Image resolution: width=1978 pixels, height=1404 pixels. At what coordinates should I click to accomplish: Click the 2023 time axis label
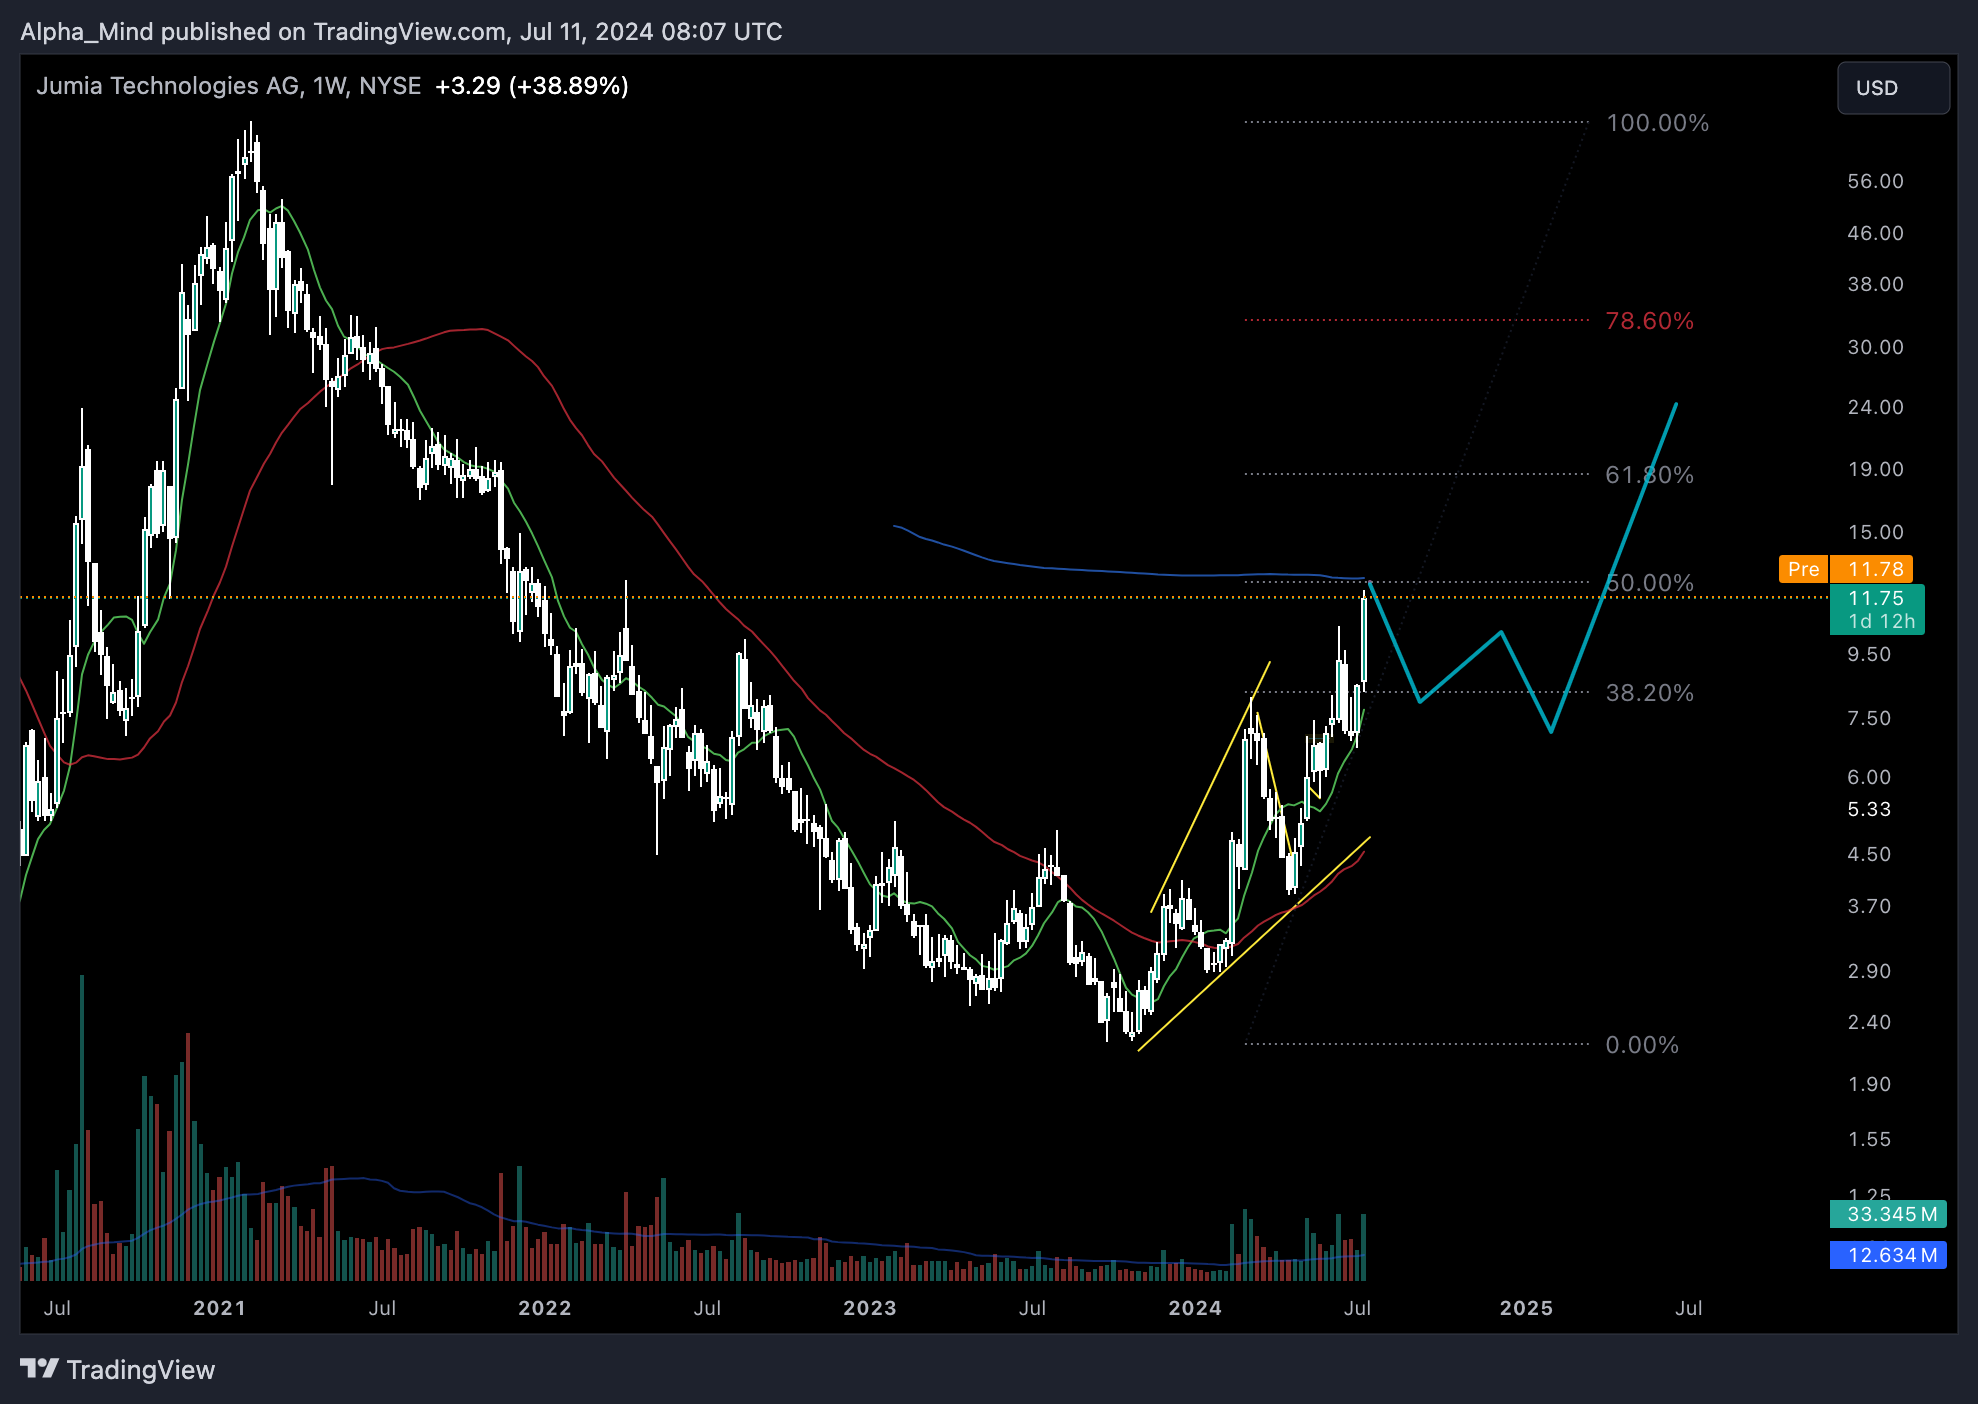coord(869,1308)
